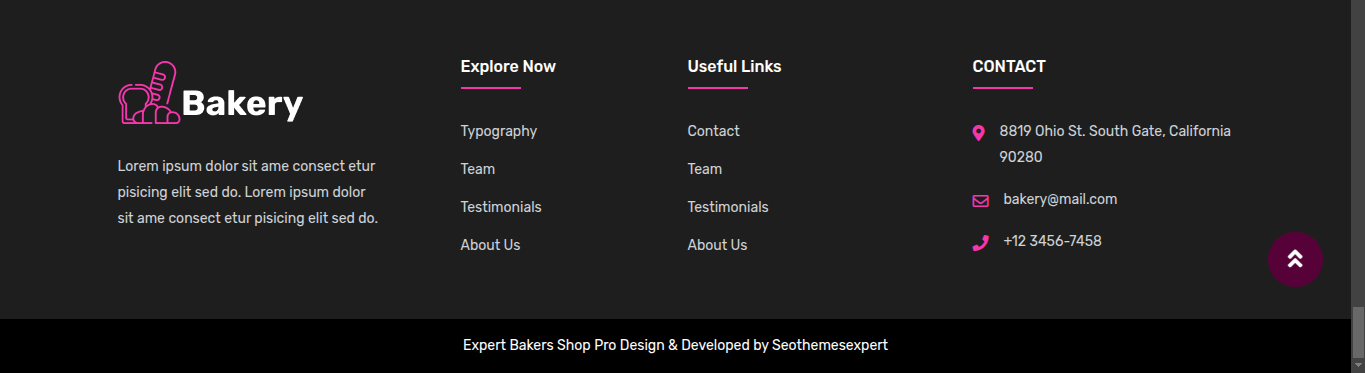Click the Explore Now column heading
This screenshot has width=1365, height=373.
click(x=508, y=67)
